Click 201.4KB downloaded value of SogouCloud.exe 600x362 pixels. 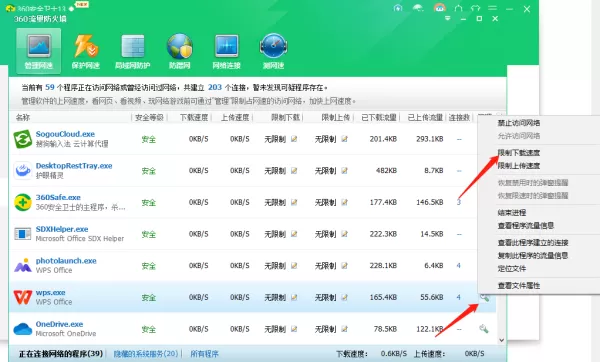383,139
